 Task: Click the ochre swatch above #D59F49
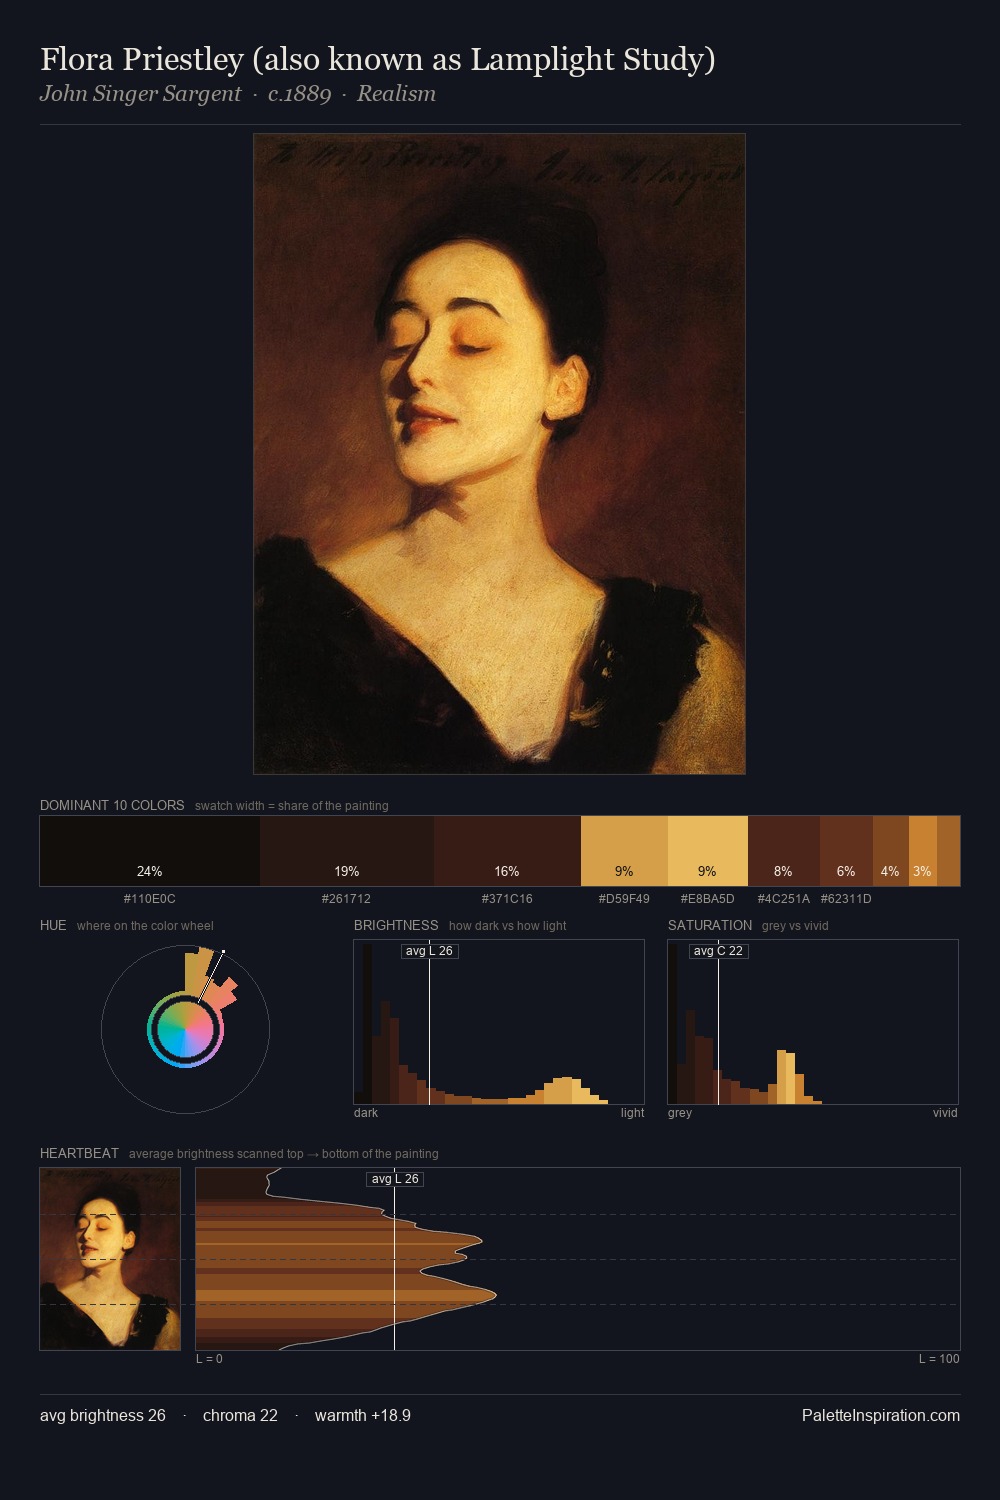(624, 851)
